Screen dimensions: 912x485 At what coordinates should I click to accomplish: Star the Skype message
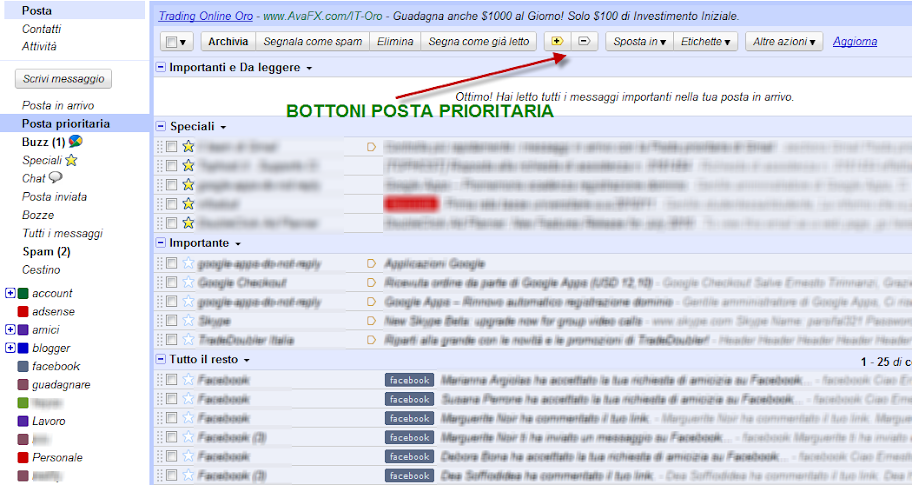pos(188,320)
